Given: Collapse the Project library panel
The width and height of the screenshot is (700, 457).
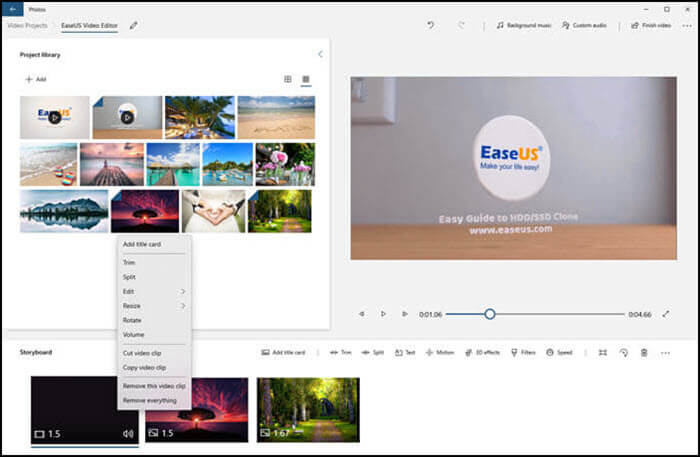Looking at the screenshot, I should tap(320, 54).
